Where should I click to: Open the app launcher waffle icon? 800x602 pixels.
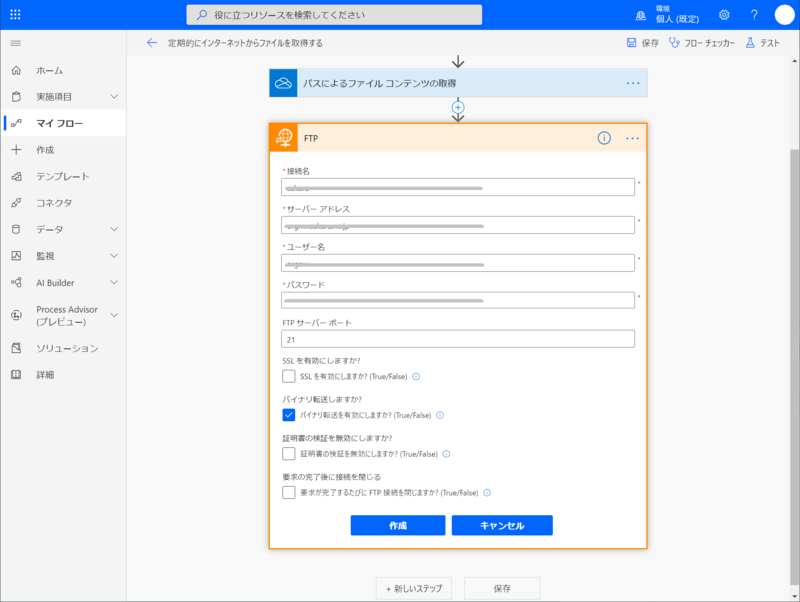pos(15,15)
